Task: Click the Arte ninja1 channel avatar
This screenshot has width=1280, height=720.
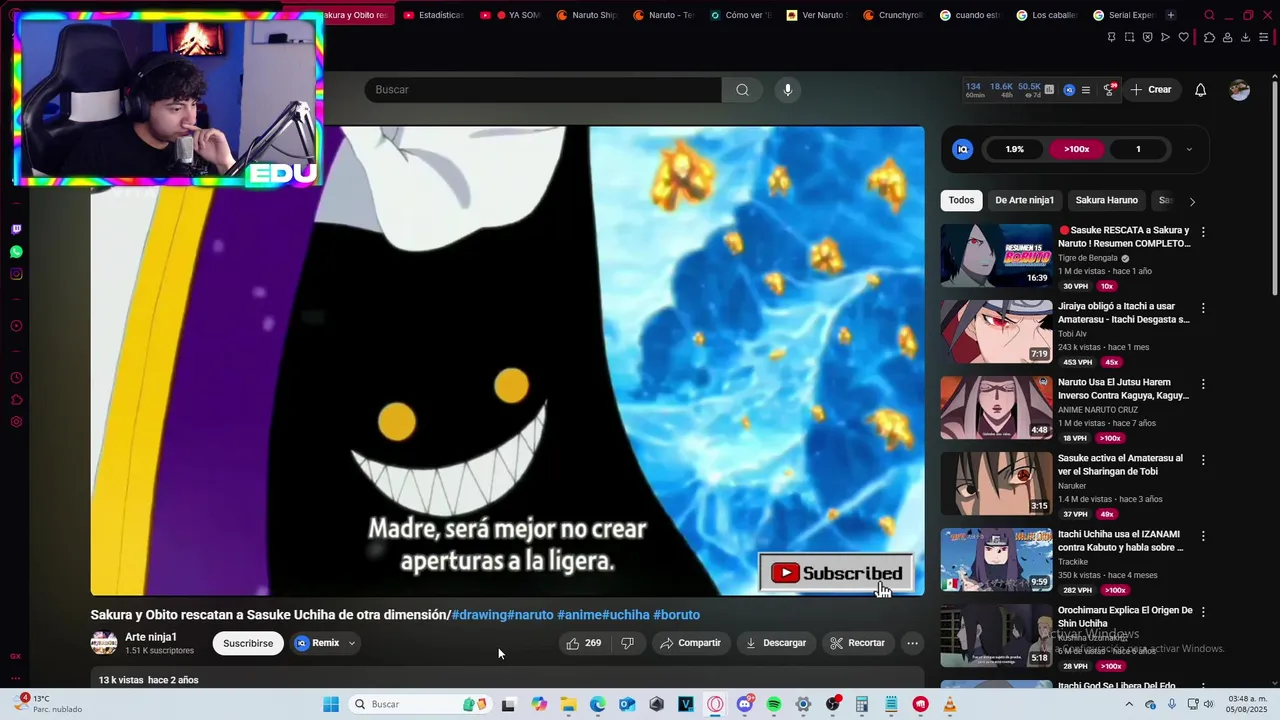Action: (x=104, y=643)
